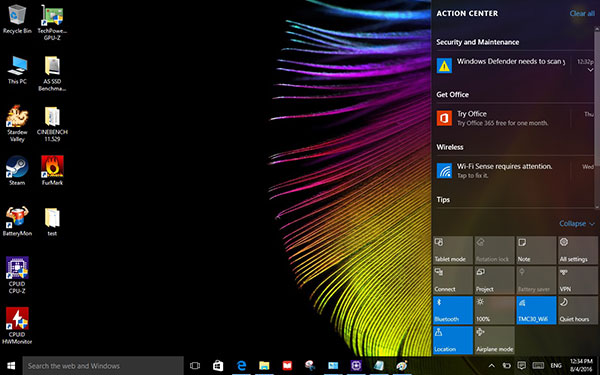The image size is (600, 375).
Task: Open the purple square taskbar app
Action: tap(356, 366)
